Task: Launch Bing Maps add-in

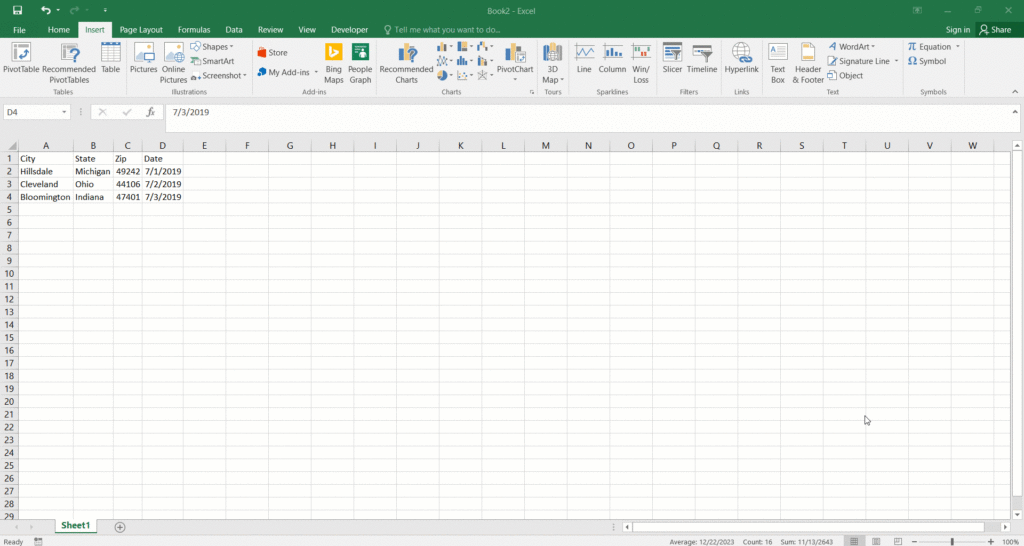Action: [333, 60]
